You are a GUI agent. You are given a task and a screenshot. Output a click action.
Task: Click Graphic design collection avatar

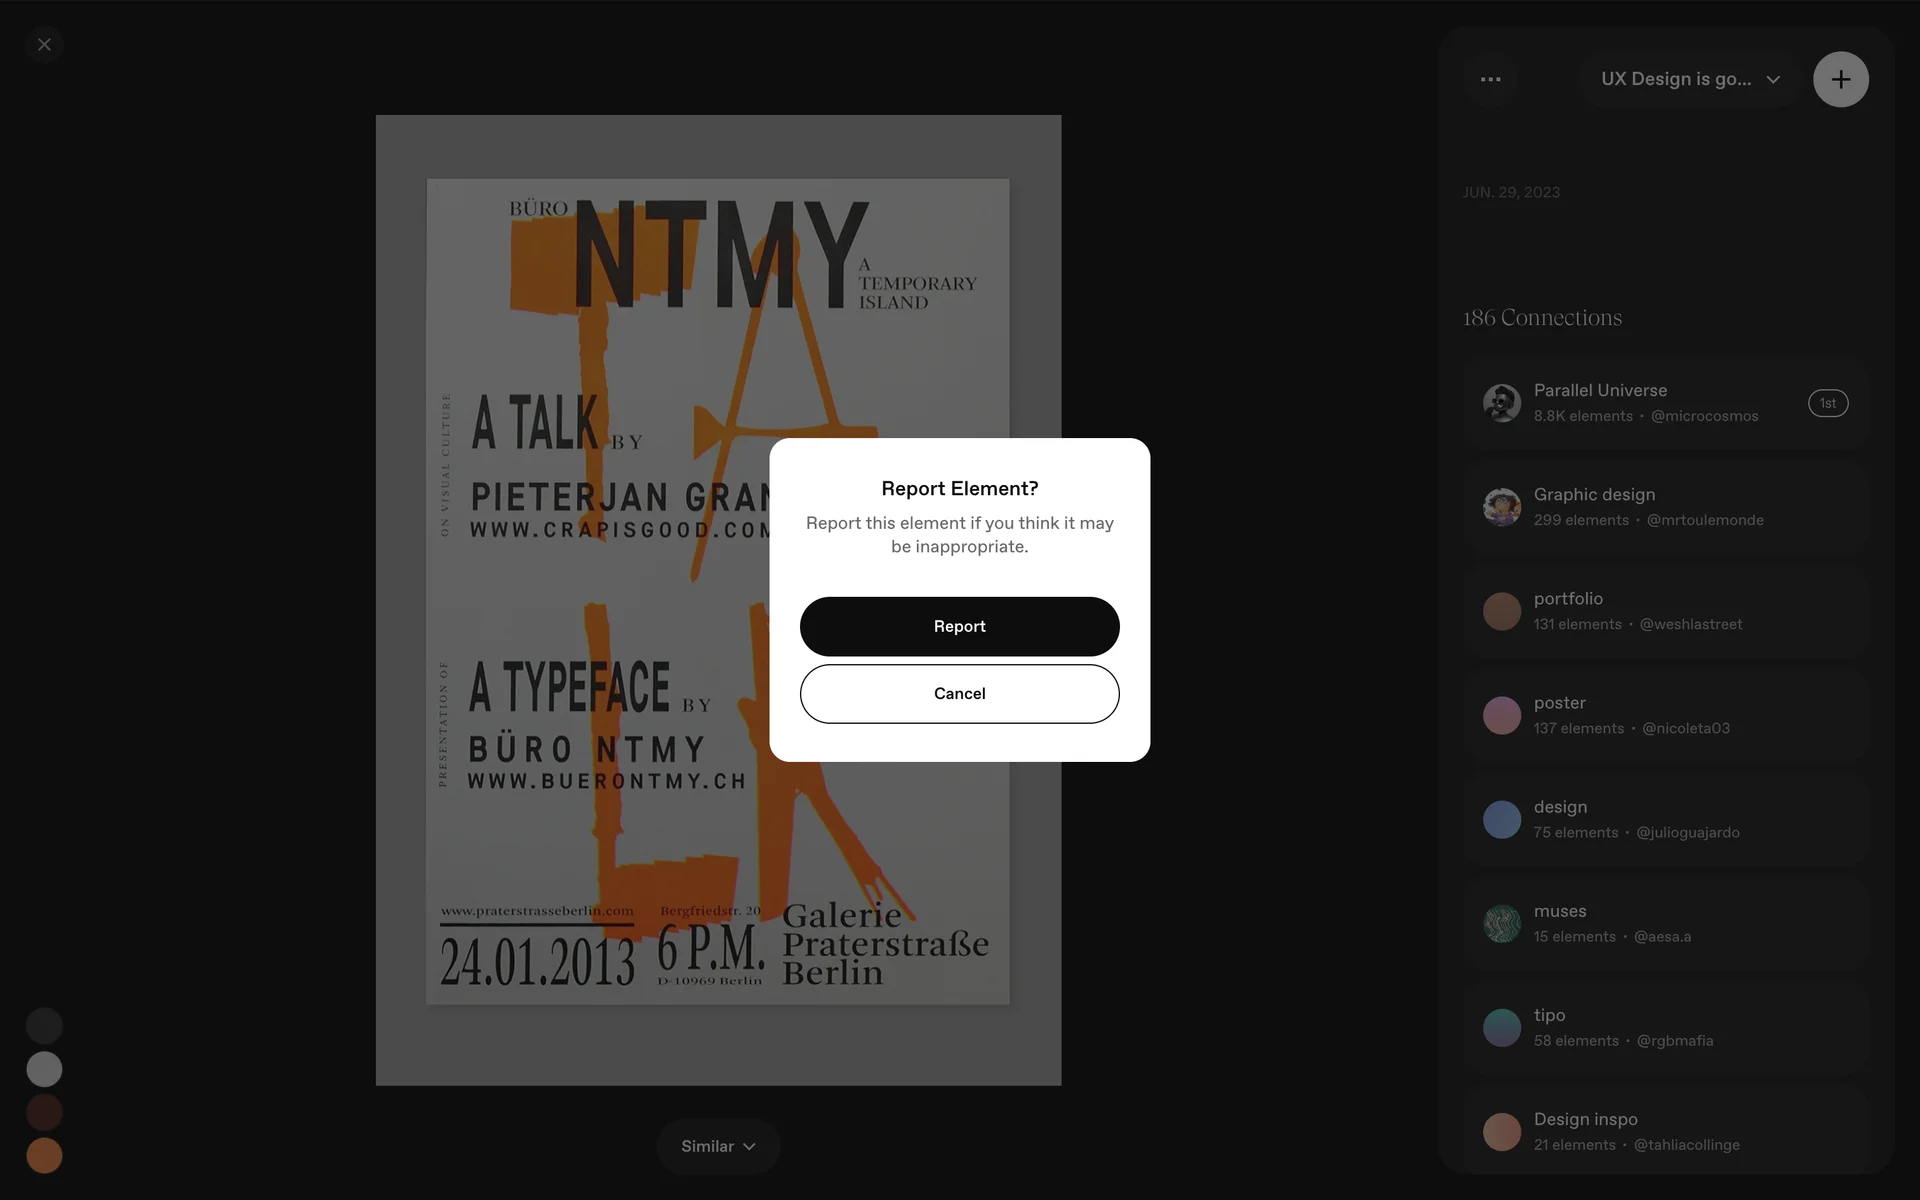point(1501,507)
